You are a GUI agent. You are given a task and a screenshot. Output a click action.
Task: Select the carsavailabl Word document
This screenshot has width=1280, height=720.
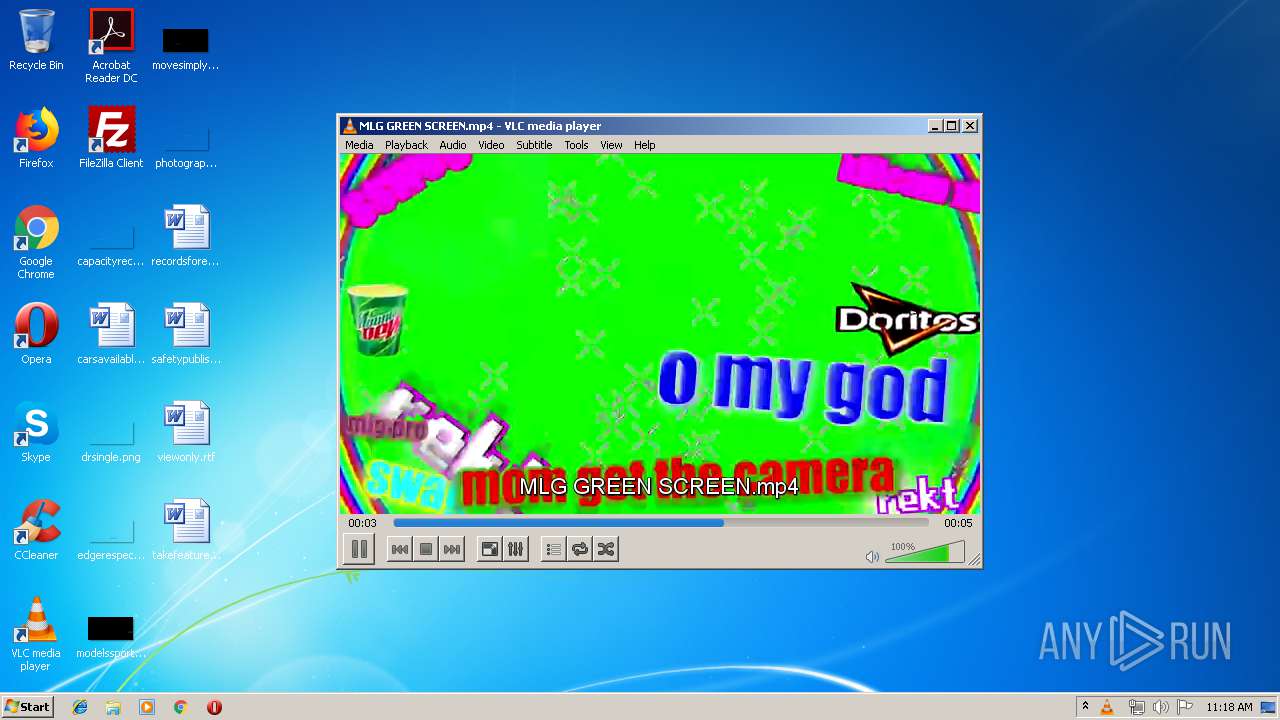[x=111, y=334]
